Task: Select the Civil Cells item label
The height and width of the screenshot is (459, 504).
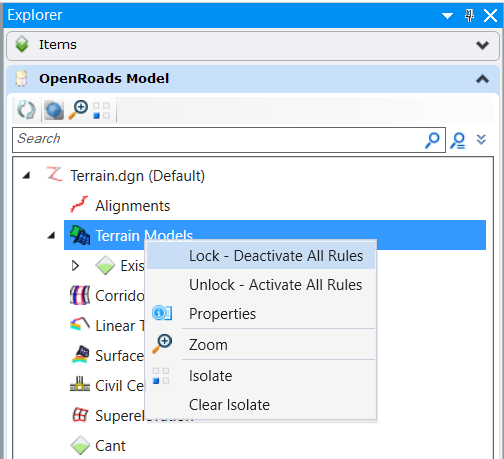Action: 120,386
